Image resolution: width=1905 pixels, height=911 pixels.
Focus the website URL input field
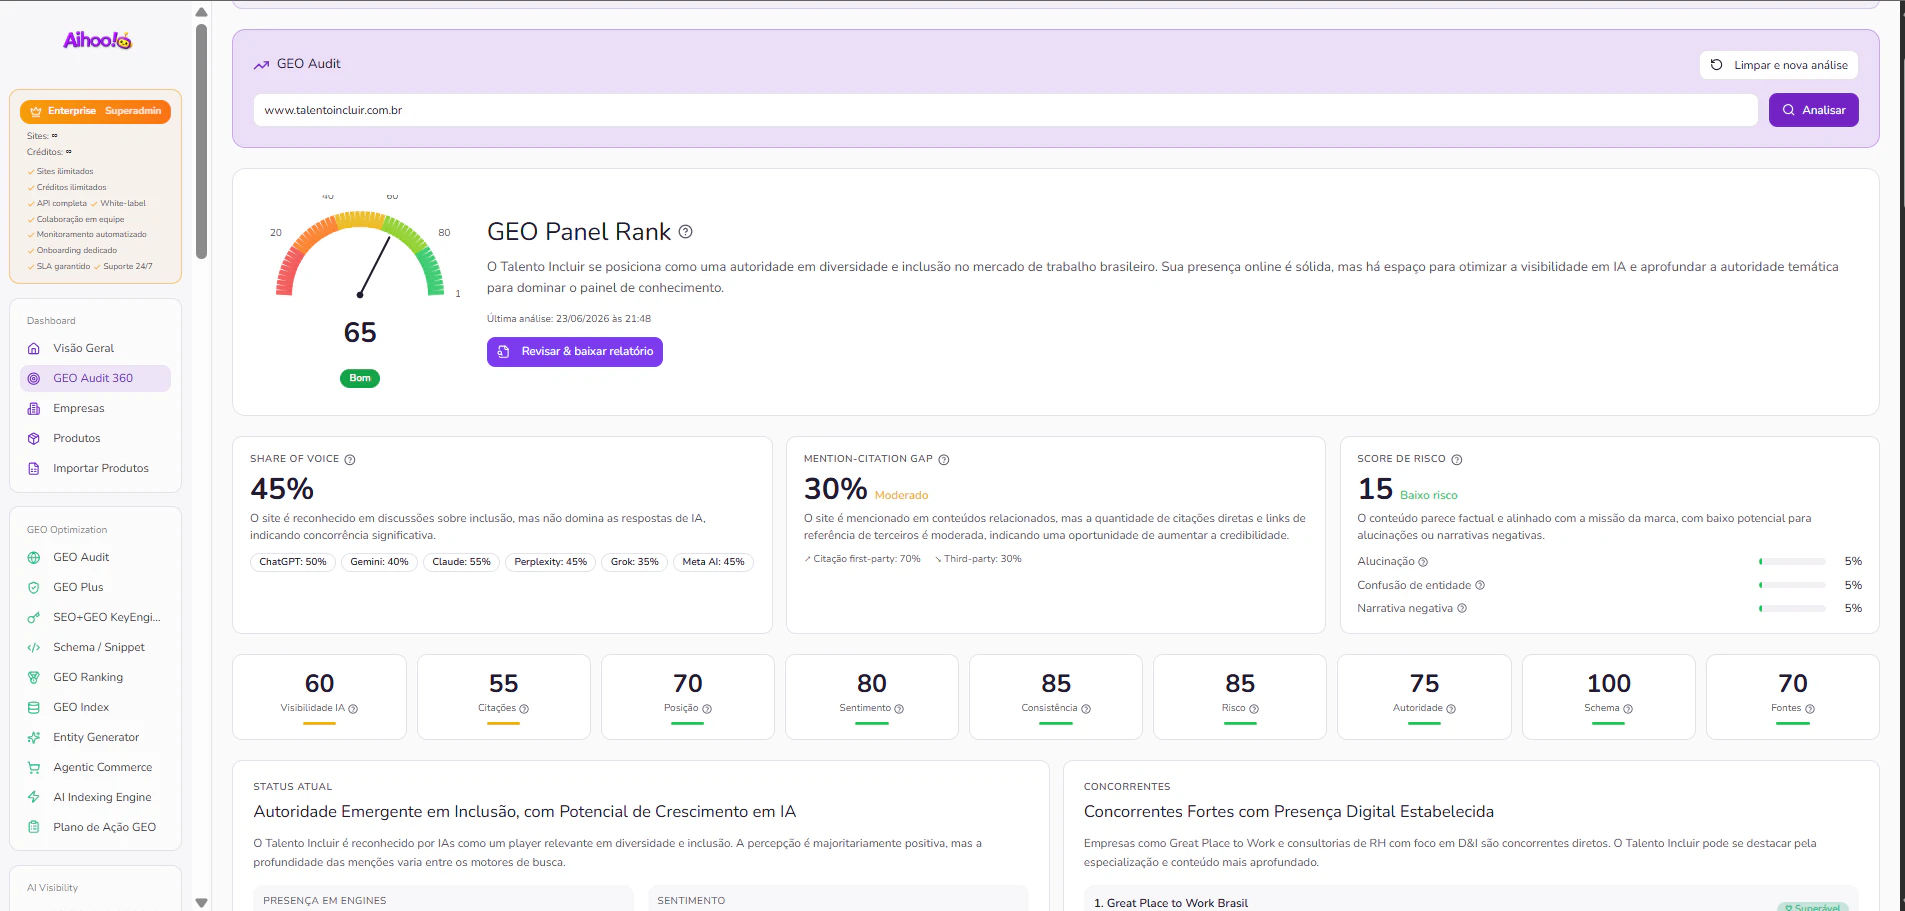point(1005,110)
